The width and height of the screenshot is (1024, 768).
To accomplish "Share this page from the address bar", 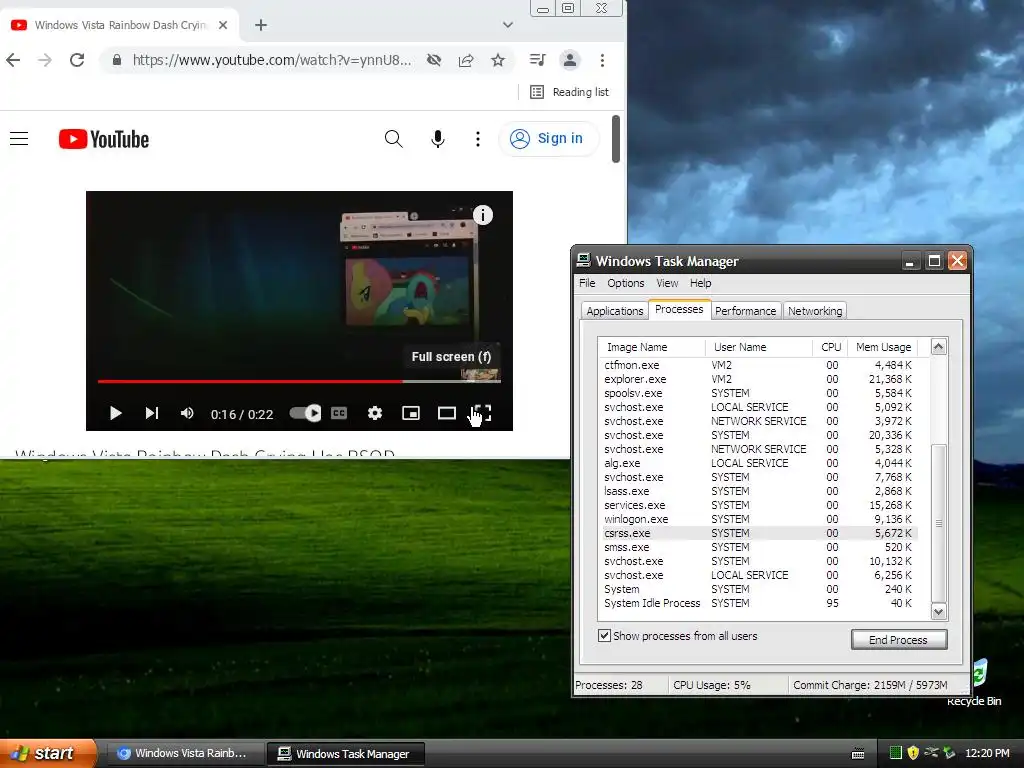I will click(466, 60).
